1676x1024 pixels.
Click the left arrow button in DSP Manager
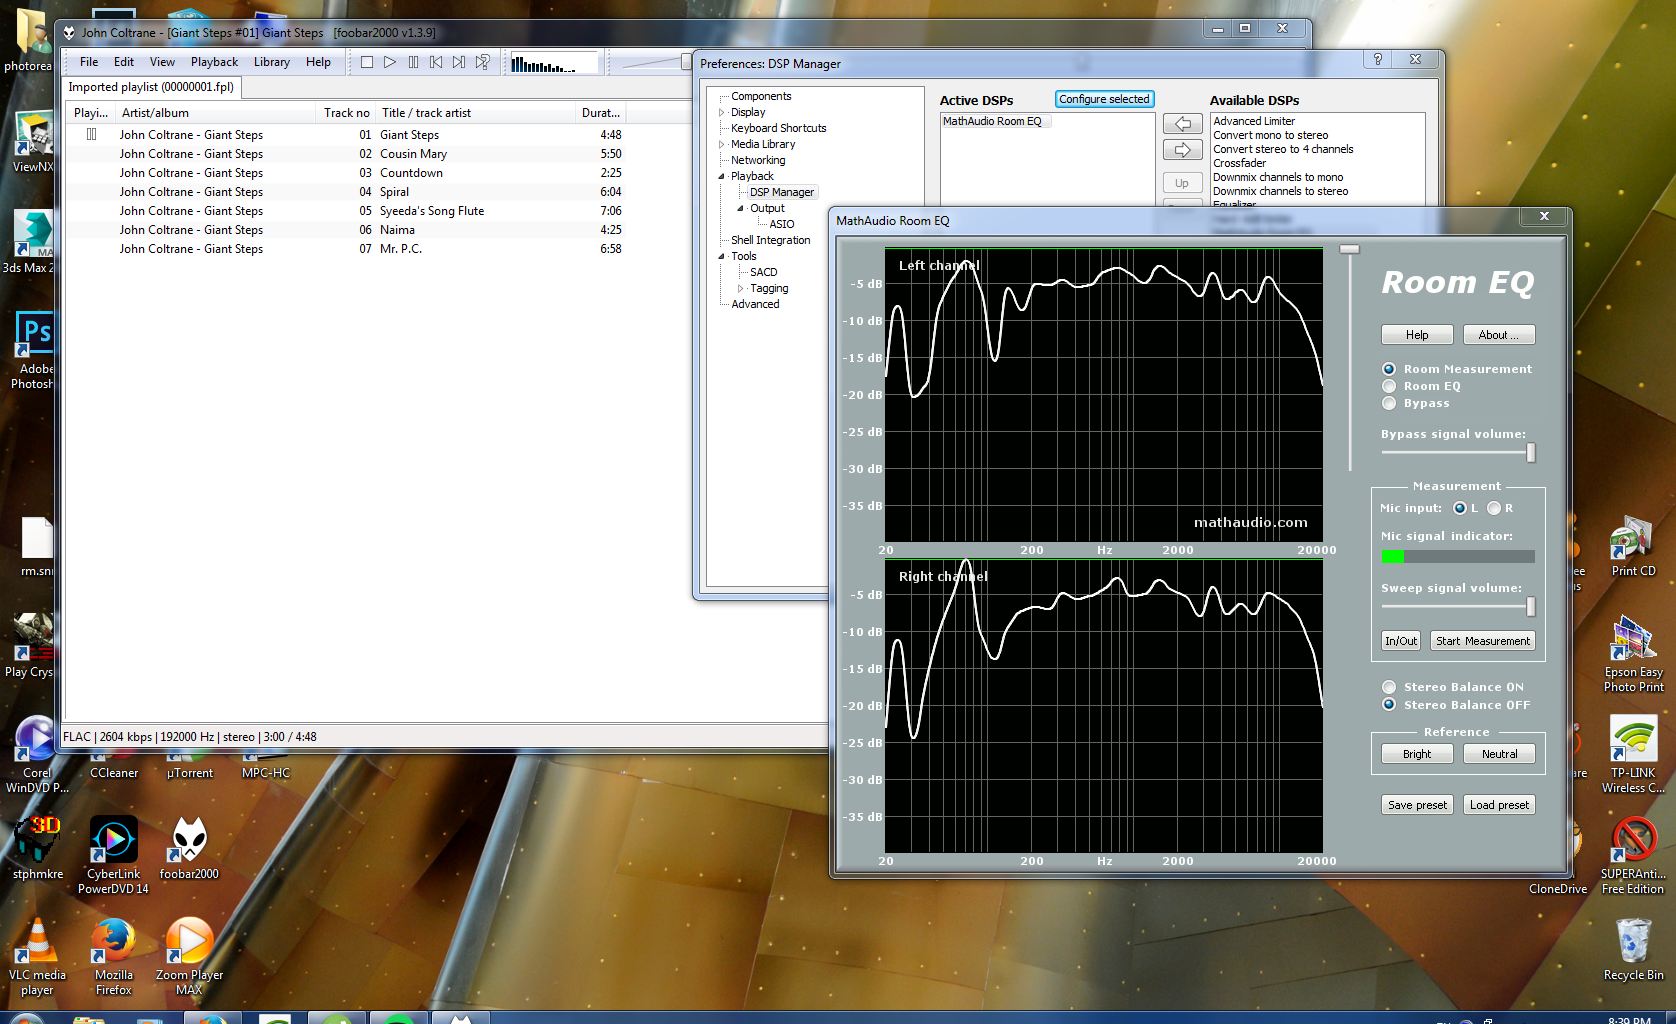1182,124
